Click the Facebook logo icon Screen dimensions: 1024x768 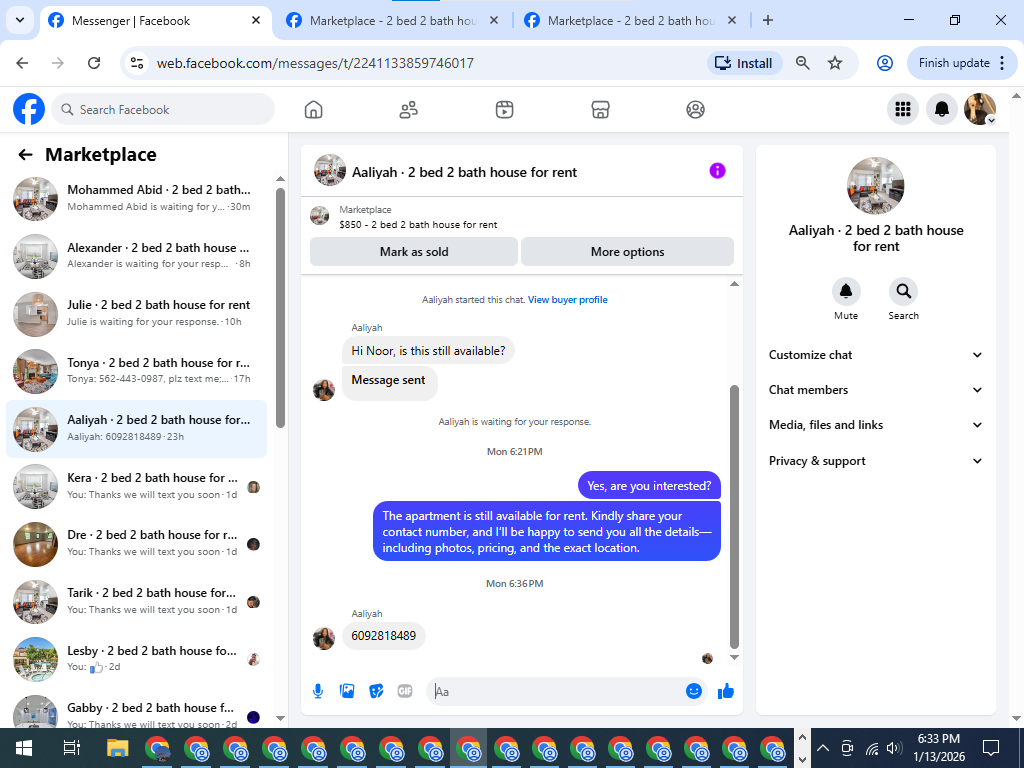click(x=29, y=109)
